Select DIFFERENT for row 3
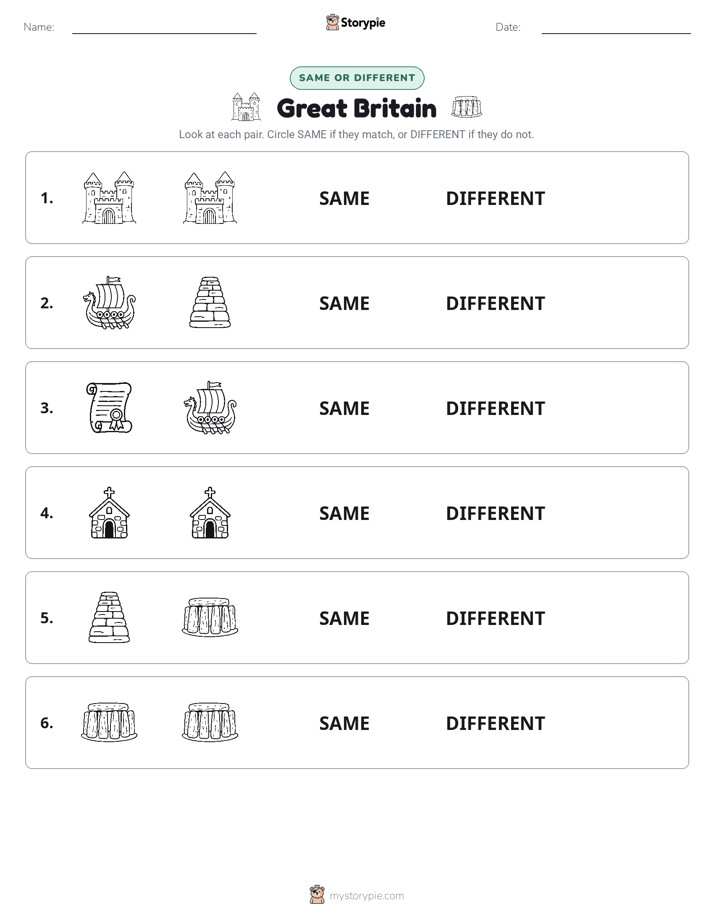Image resolution: width=714 pixels, height=924 pixels. point(495,408)
